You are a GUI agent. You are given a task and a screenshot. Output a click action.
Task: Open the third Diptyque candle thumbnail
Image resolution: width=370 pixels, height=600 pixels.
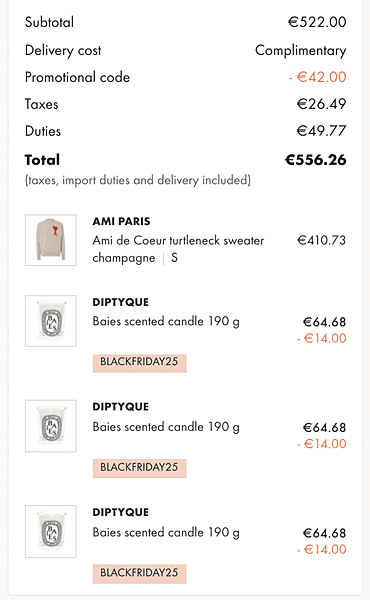[51, 532]
